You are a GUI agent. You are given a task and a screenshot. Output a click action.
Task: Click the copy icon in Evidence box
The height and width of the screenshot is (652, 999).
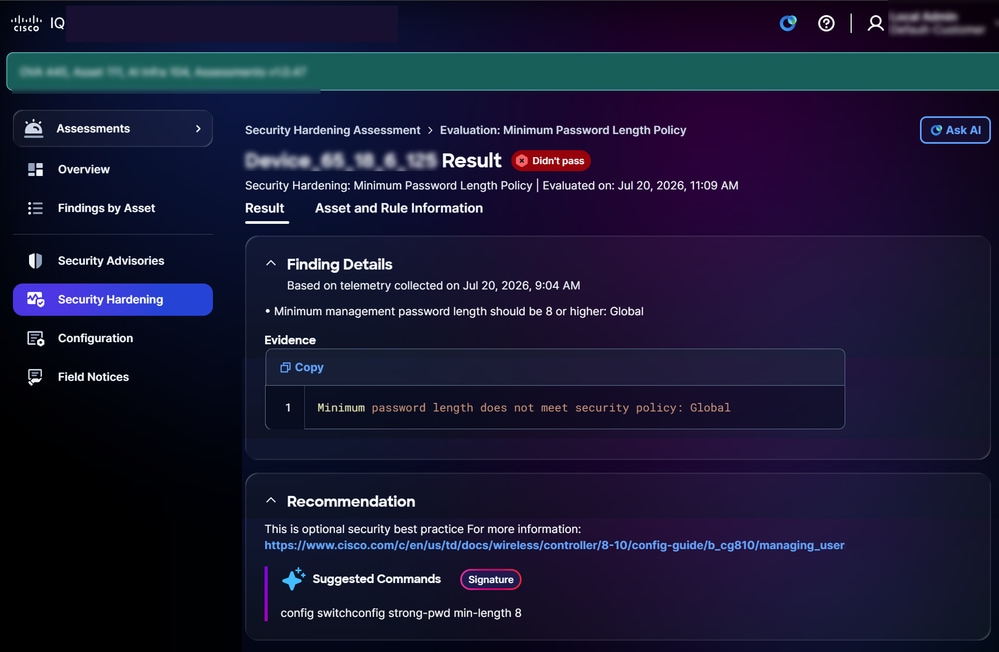285,367
